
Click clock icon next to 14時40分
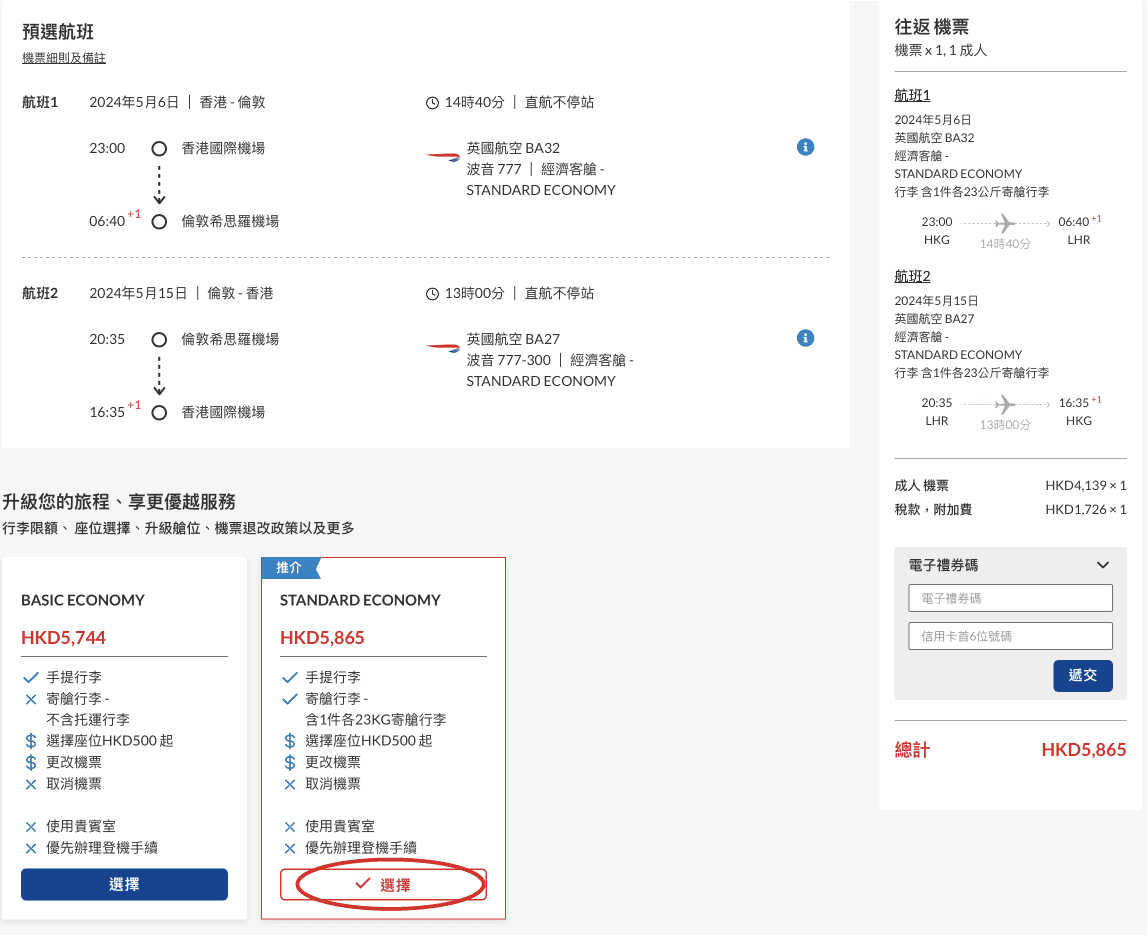[432, 103]
